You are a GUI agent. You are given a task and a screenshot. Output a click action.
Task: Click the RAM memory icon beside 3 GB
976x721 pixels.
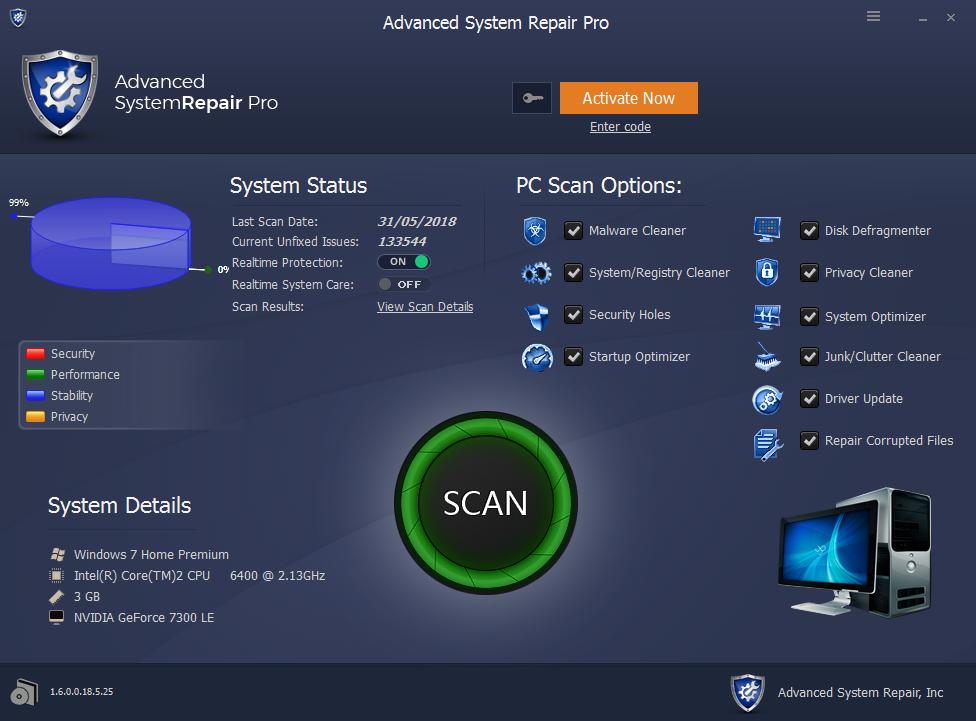tap(57, 596)
